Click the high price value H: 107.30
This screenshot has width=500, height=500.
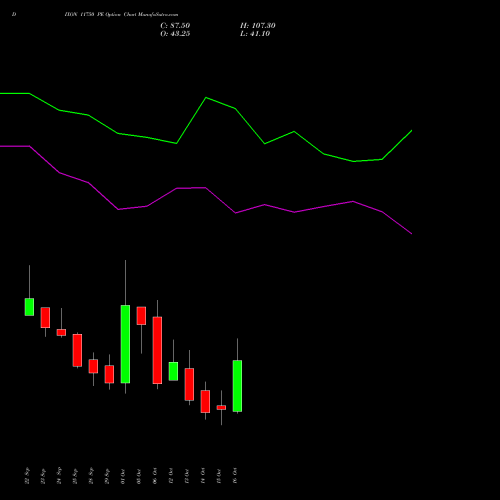tap(258, 26)
